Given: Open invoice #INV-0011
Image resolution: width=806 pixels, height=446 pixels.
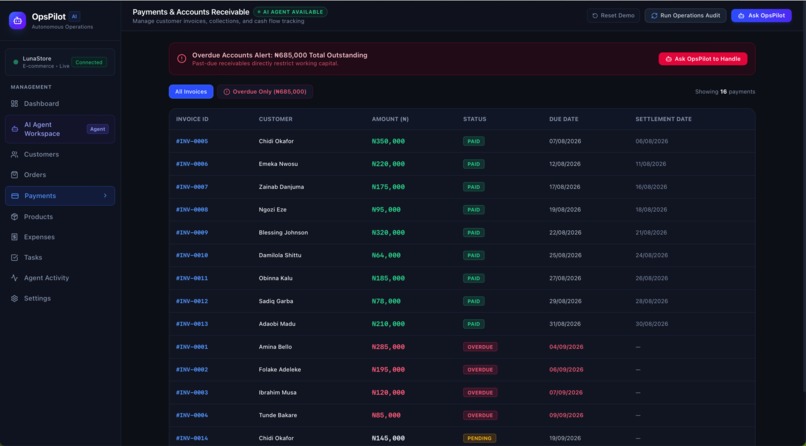Looking at the screenshot, I should (192, 278).
